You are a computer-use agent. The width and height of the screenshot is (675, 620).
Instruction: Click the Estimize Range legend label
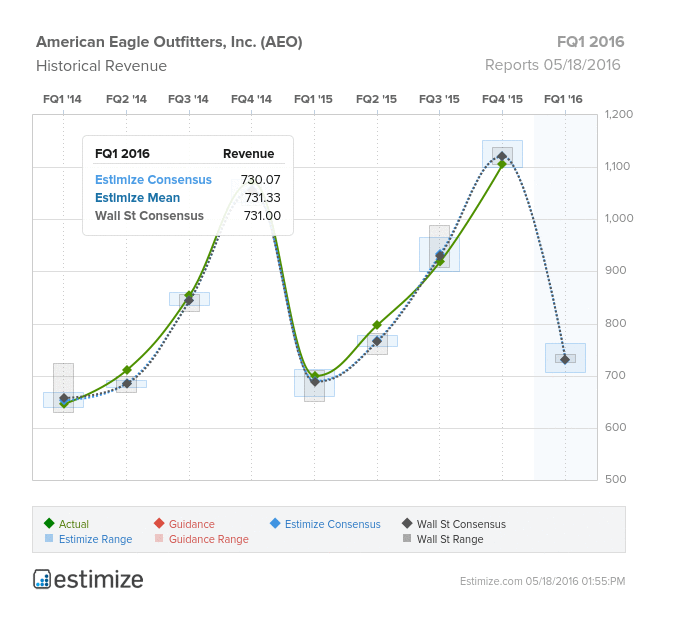(96, 539)
